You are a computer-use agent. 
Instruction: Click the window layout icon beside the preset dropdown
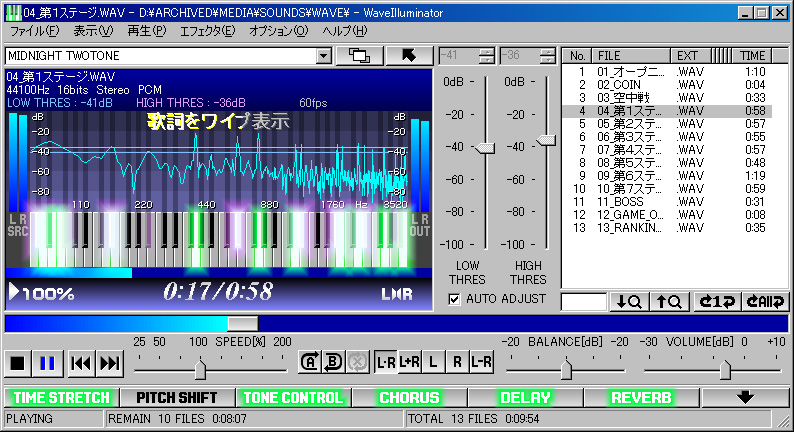(x=360, y=56)
